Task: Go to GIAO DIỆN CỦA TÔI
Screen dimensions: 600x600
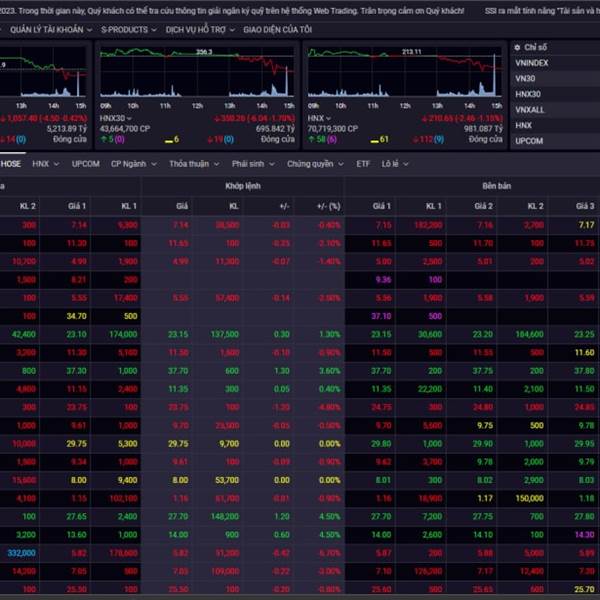Action: tap(277, 29)
